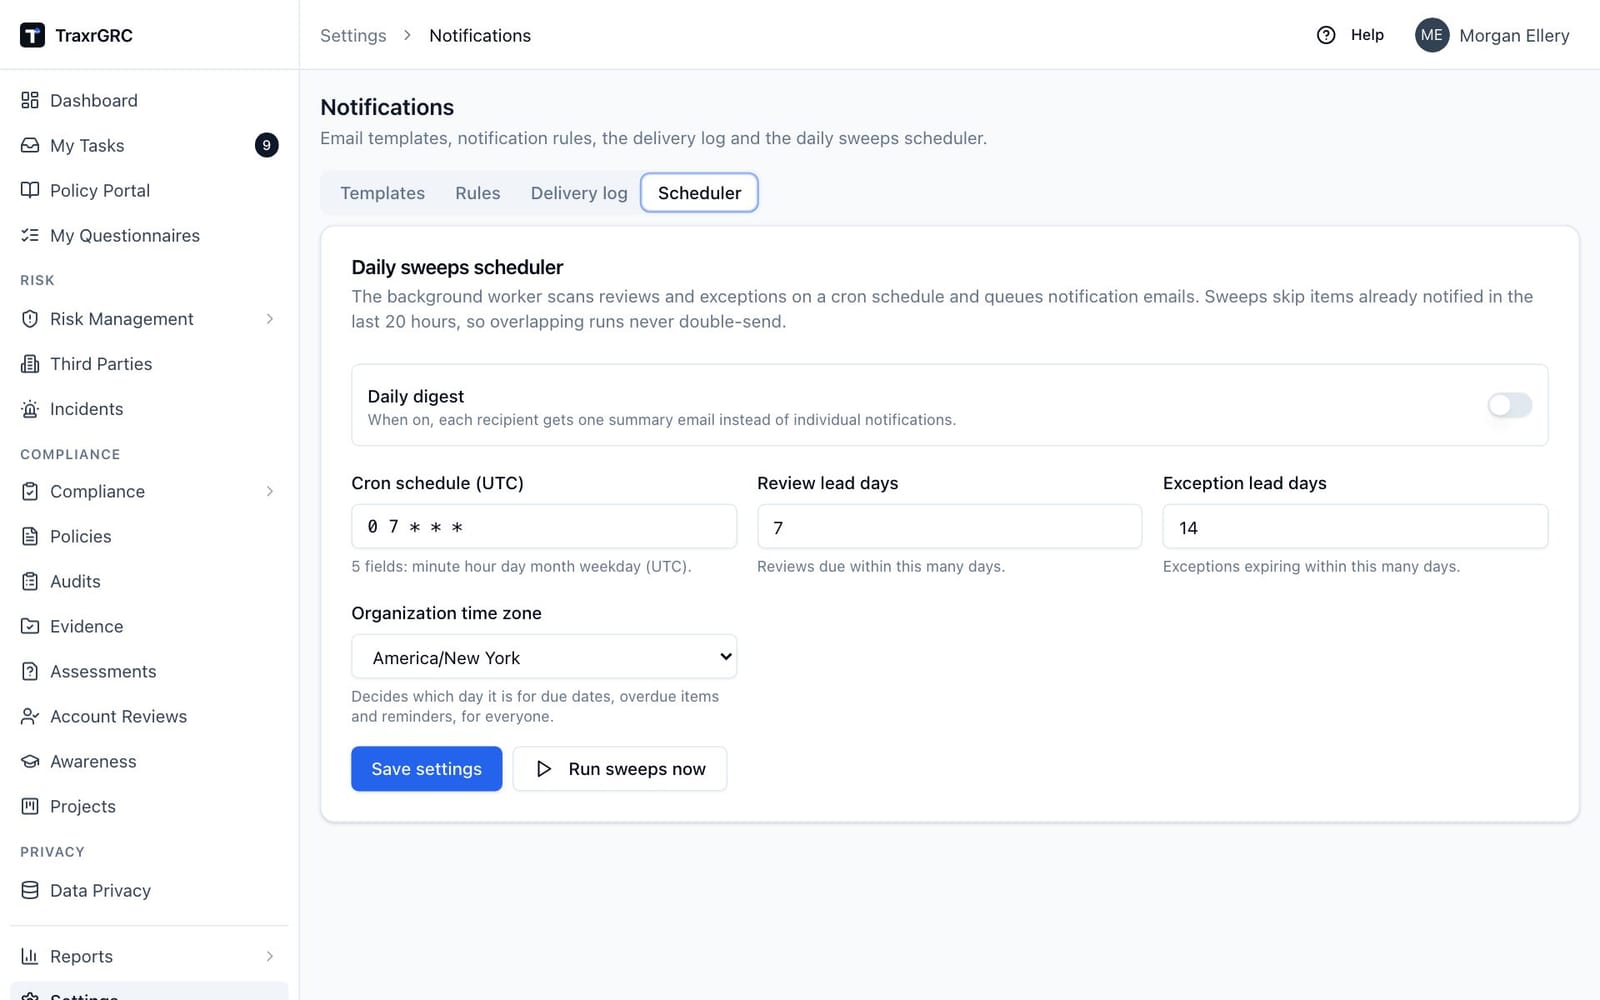Click the My Tasks inbox icon
1600x1000 pixels.
(30, 145)
